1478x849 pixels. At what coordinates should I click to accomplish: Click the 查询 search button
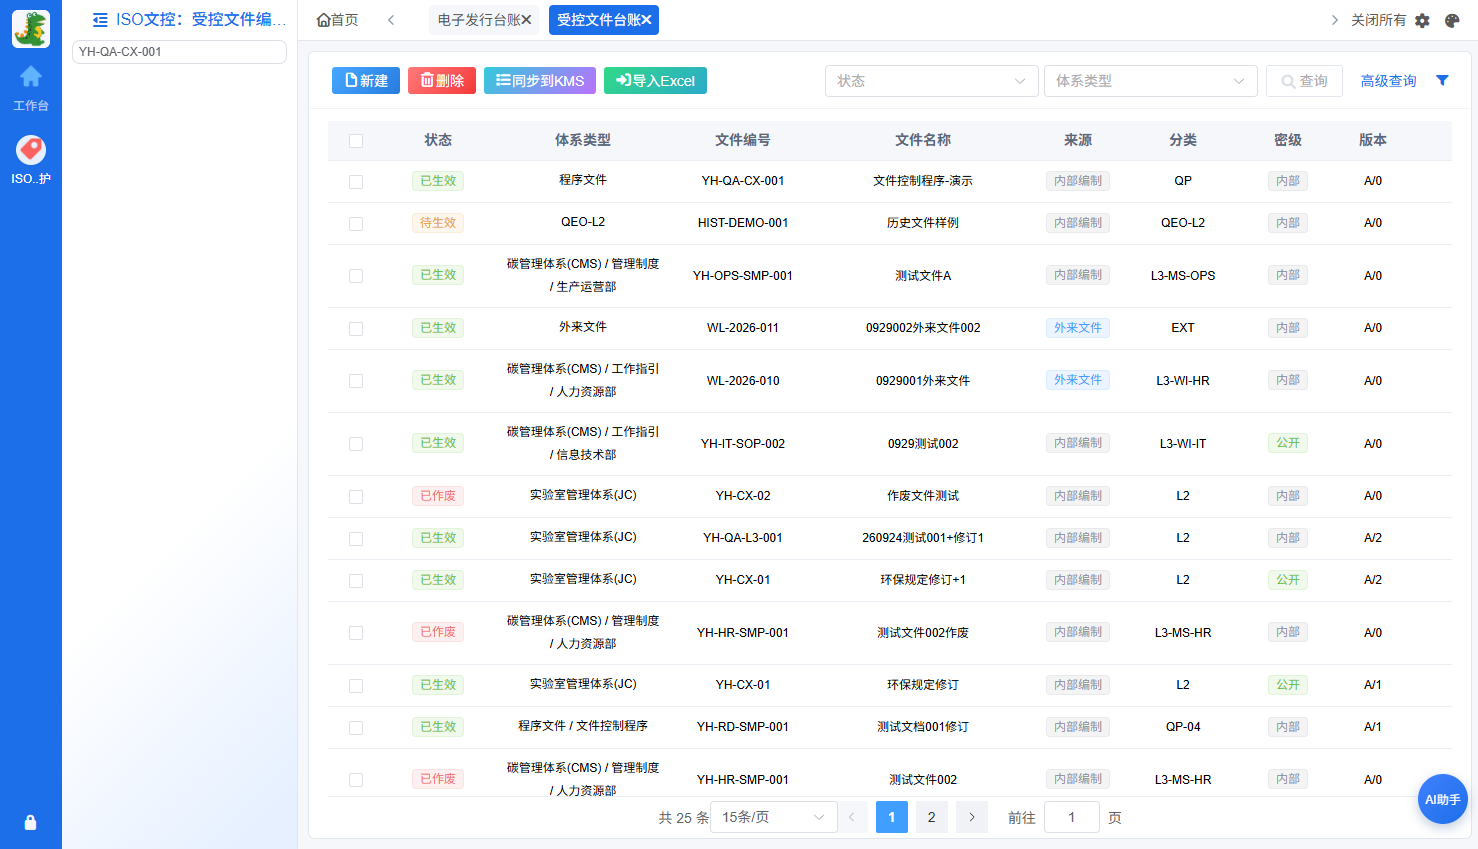coord(1304,81)
